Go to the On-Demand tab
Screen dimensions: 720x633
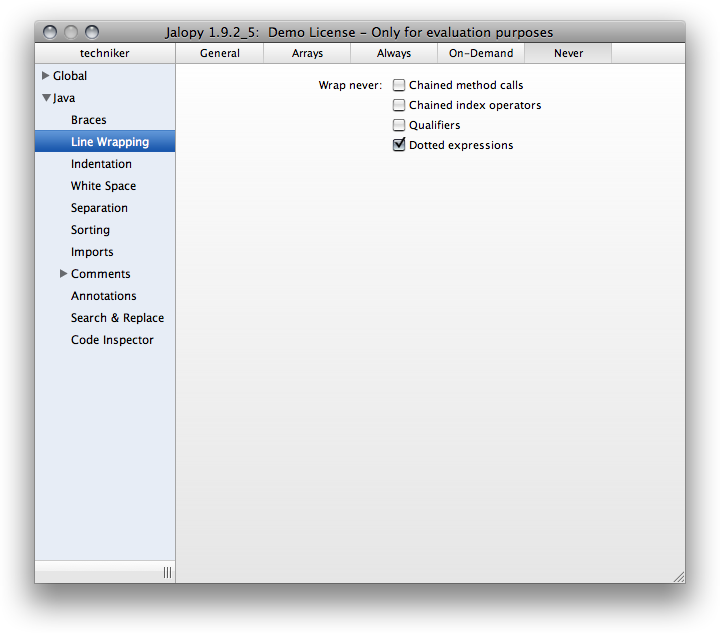click(481, 53)
